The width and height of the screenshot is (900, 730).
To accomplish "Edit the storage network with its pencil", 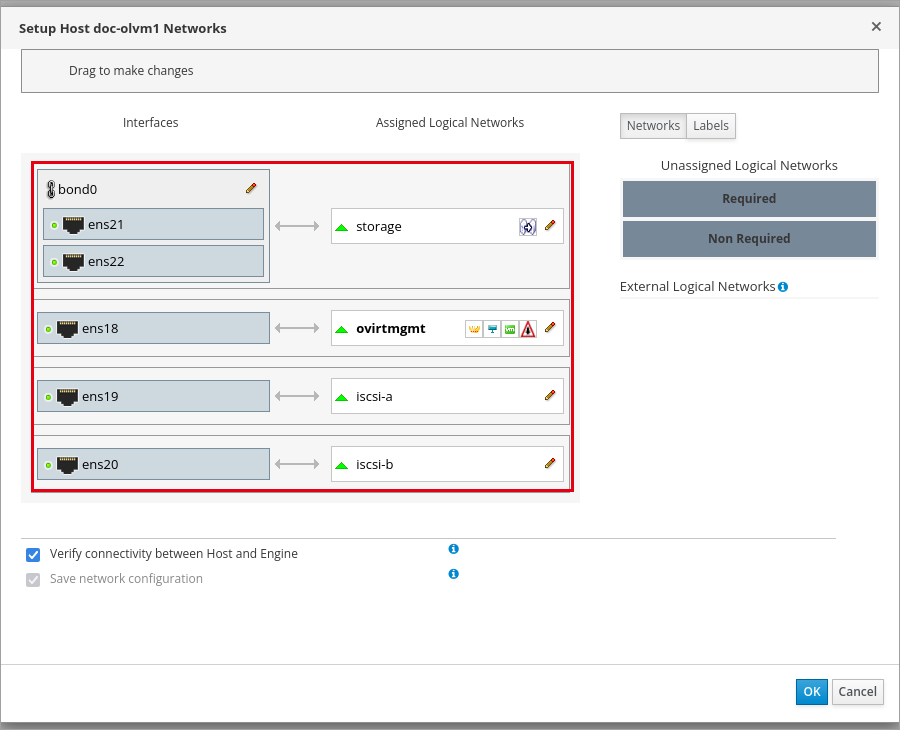I will coord(550,226).
